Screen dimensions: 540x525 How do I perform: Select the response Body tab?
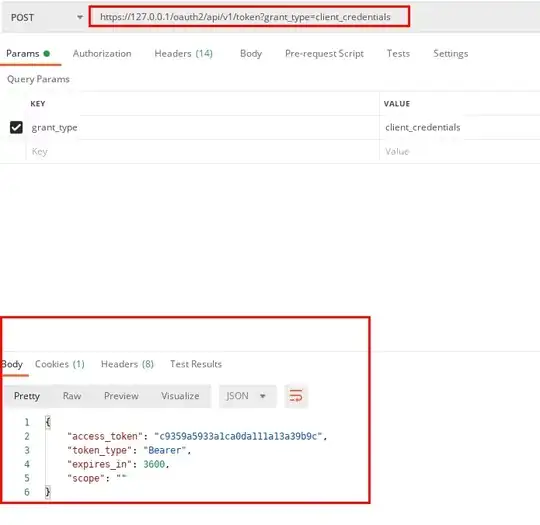click(12, 364)
